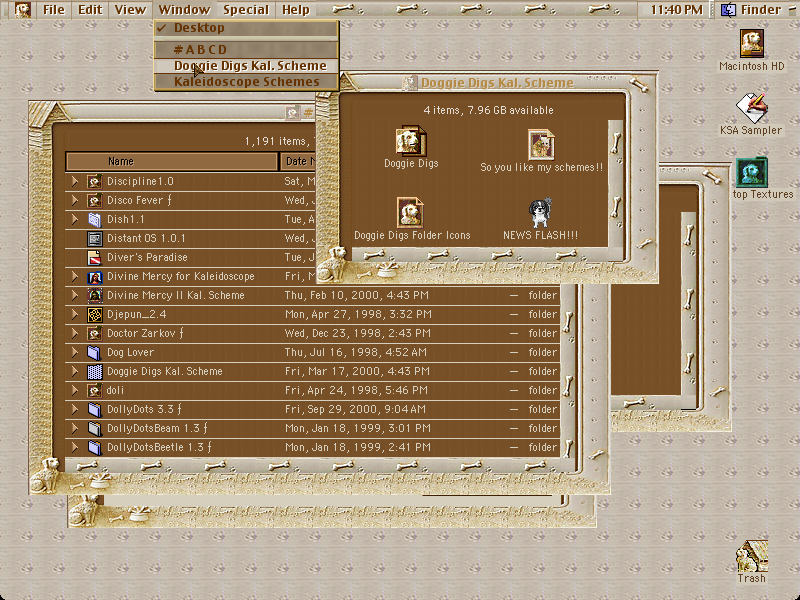Click the Diver's Paradise file icon

pos(94,257)
